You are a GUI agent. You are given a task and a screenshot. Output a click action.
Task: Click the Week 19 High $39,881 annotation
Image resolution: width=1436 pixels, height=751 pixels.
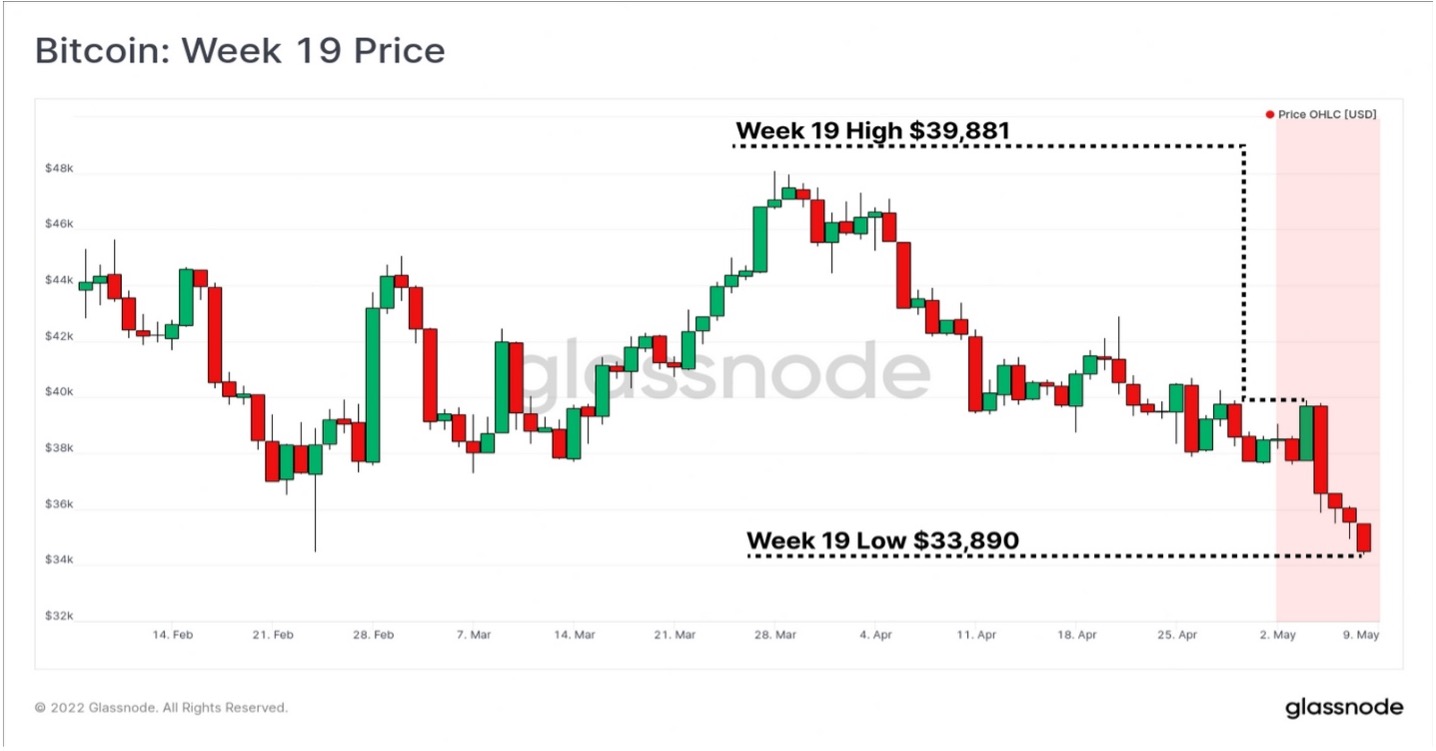pyautogui.click(x=873, y=131)
